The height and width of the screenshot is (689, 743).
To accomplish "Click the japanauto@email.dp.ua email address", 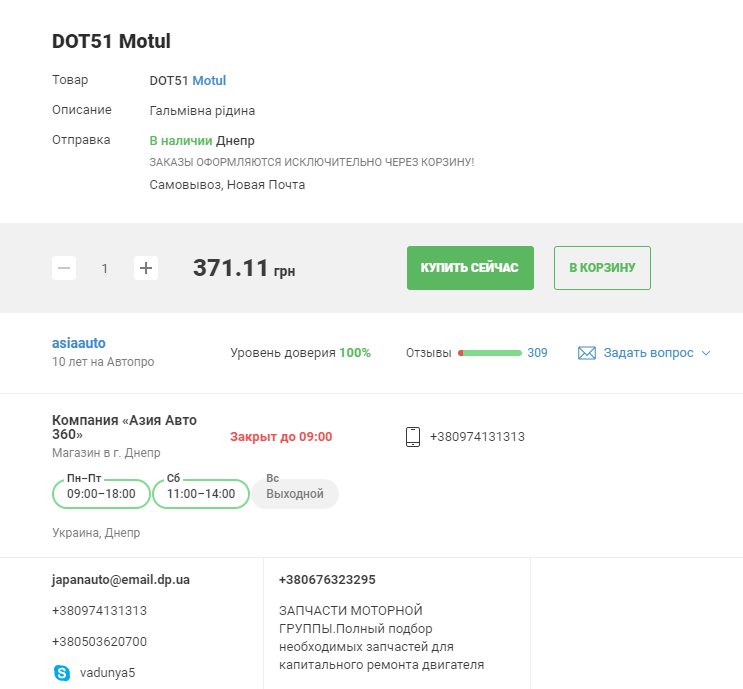I will (x=121, y=580).
